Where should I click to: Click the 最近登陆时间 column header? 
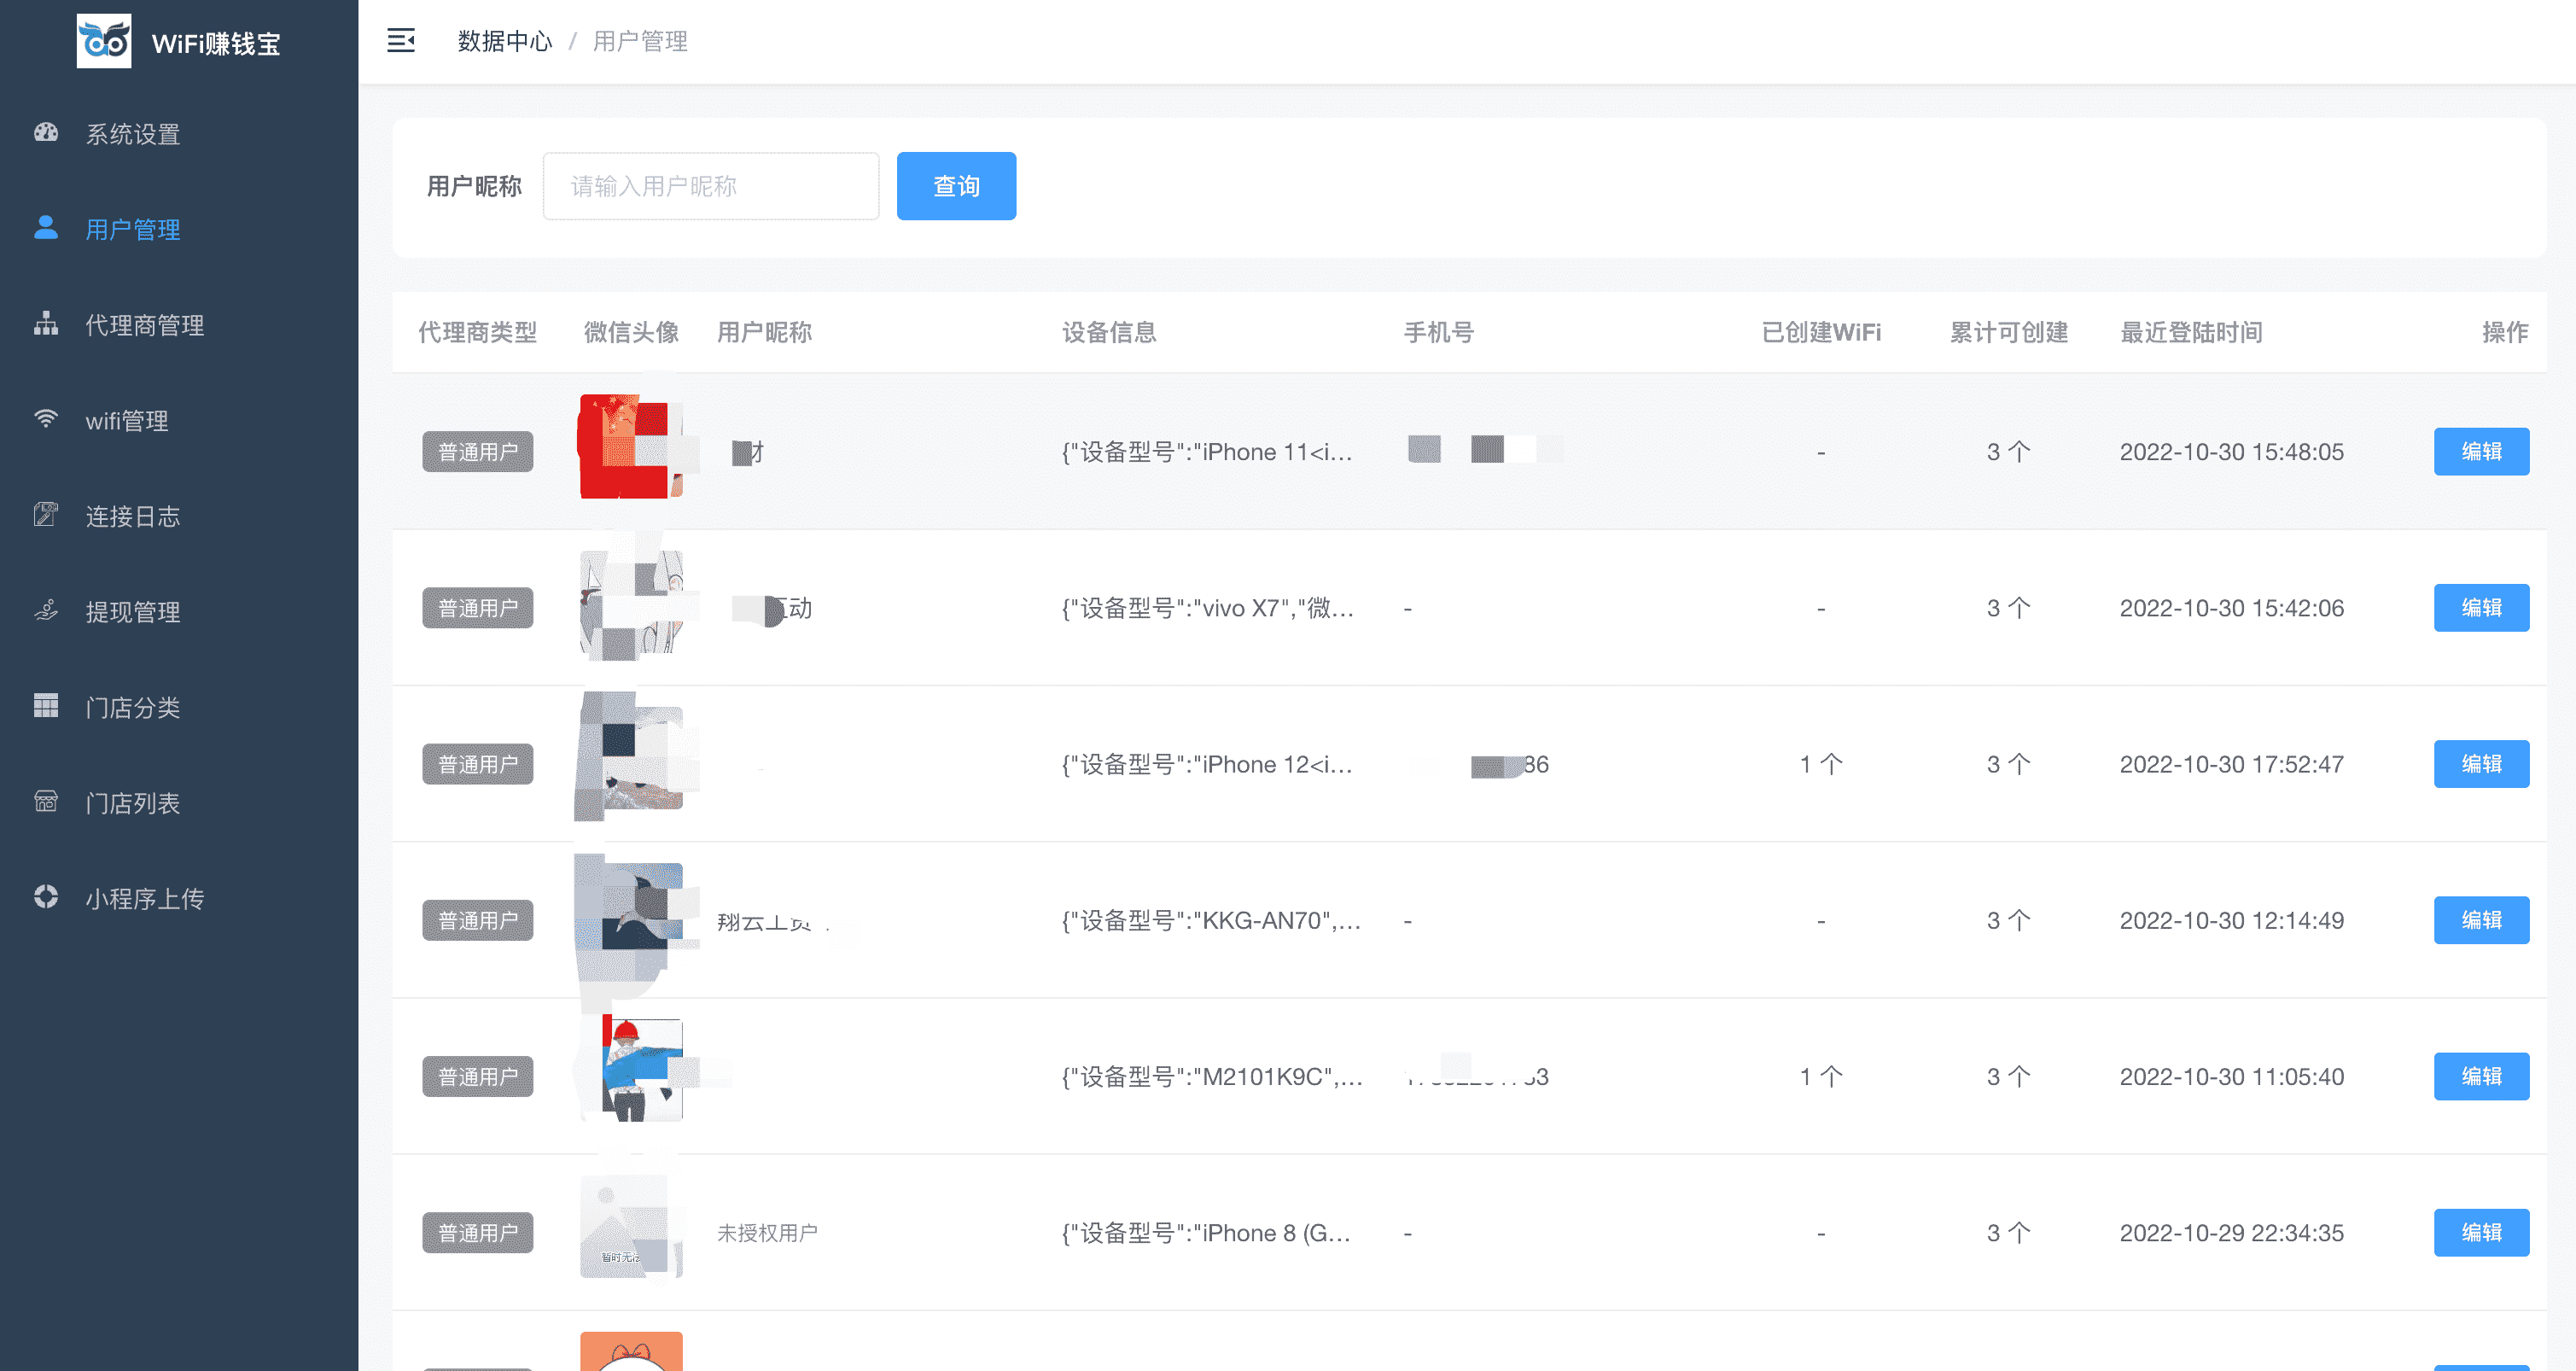2191,332
